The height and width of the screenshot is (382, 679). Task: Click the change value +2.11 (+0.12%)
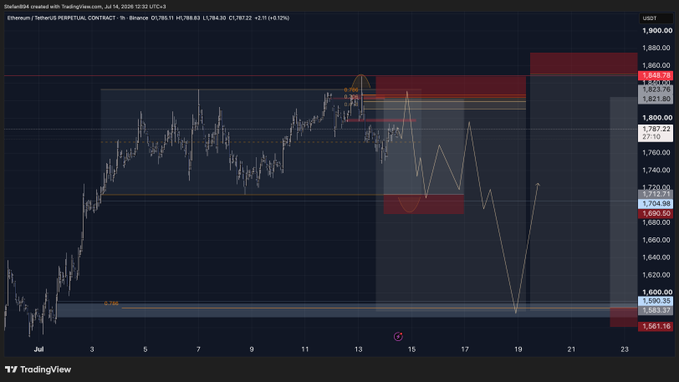click(272, 18)
